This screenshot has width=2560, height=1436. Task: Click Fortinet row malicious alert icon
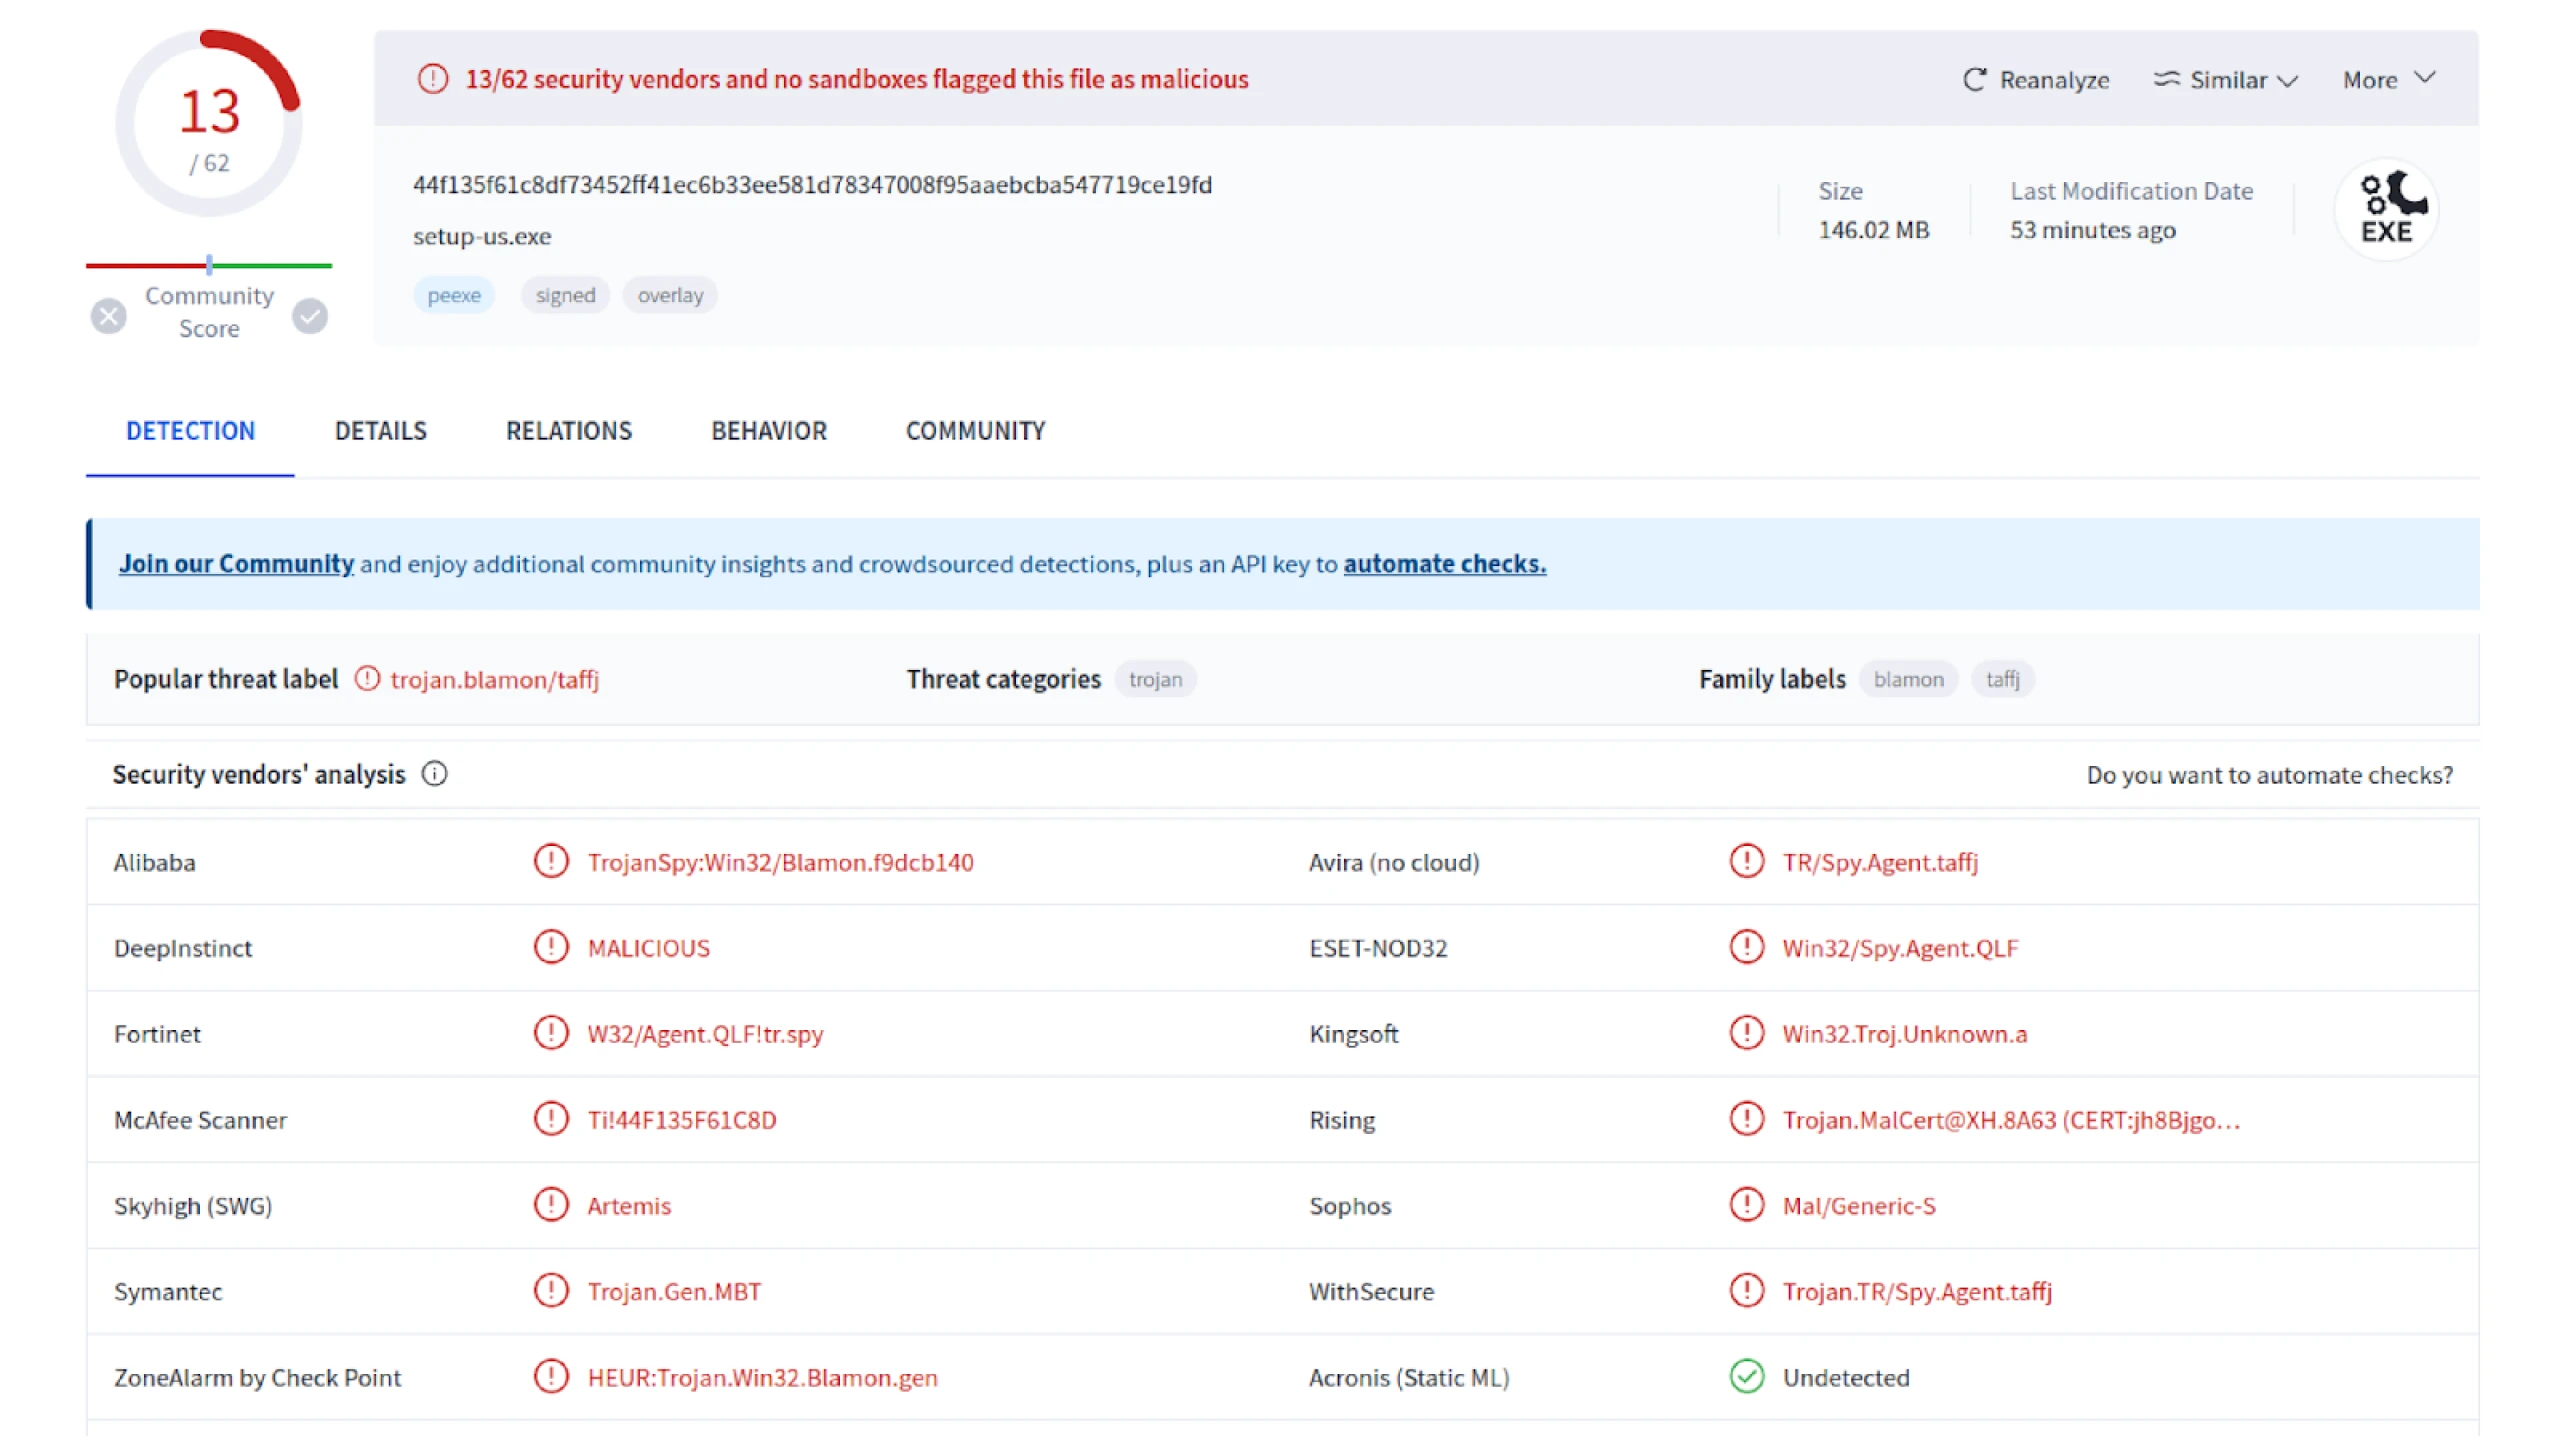550,1033
